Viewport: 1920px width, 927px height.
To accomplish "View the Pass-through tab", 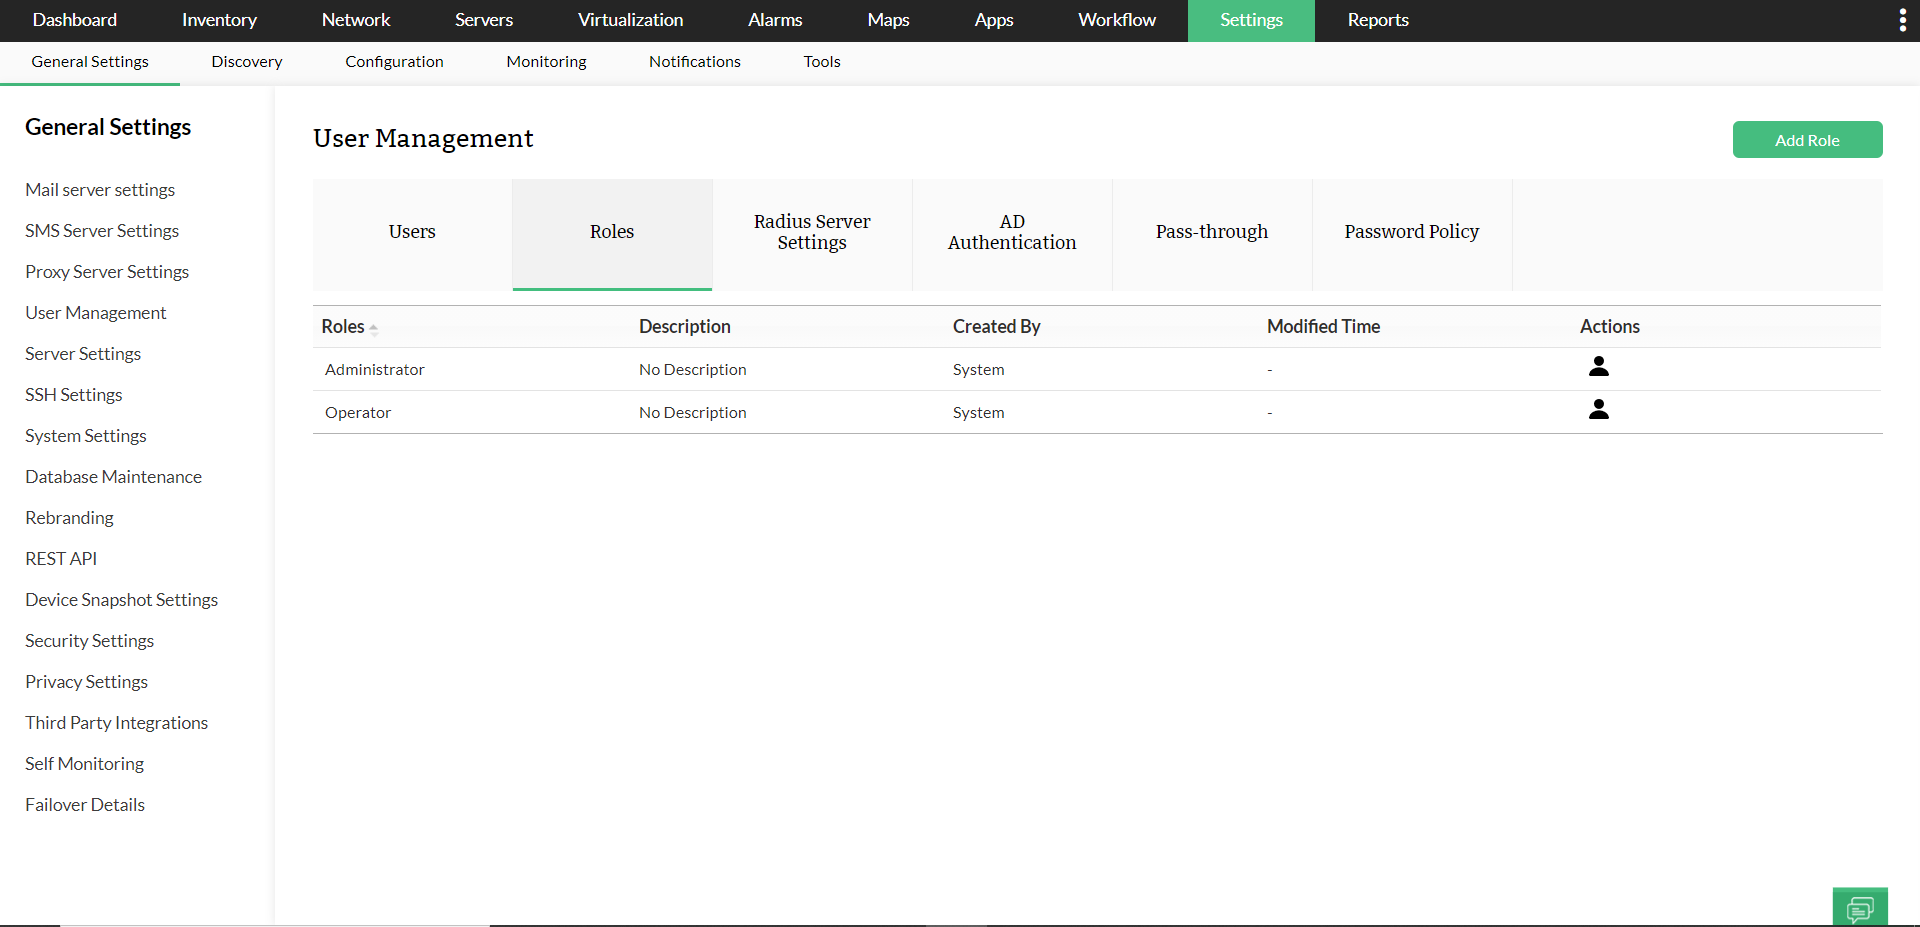I will point(1211,231).
